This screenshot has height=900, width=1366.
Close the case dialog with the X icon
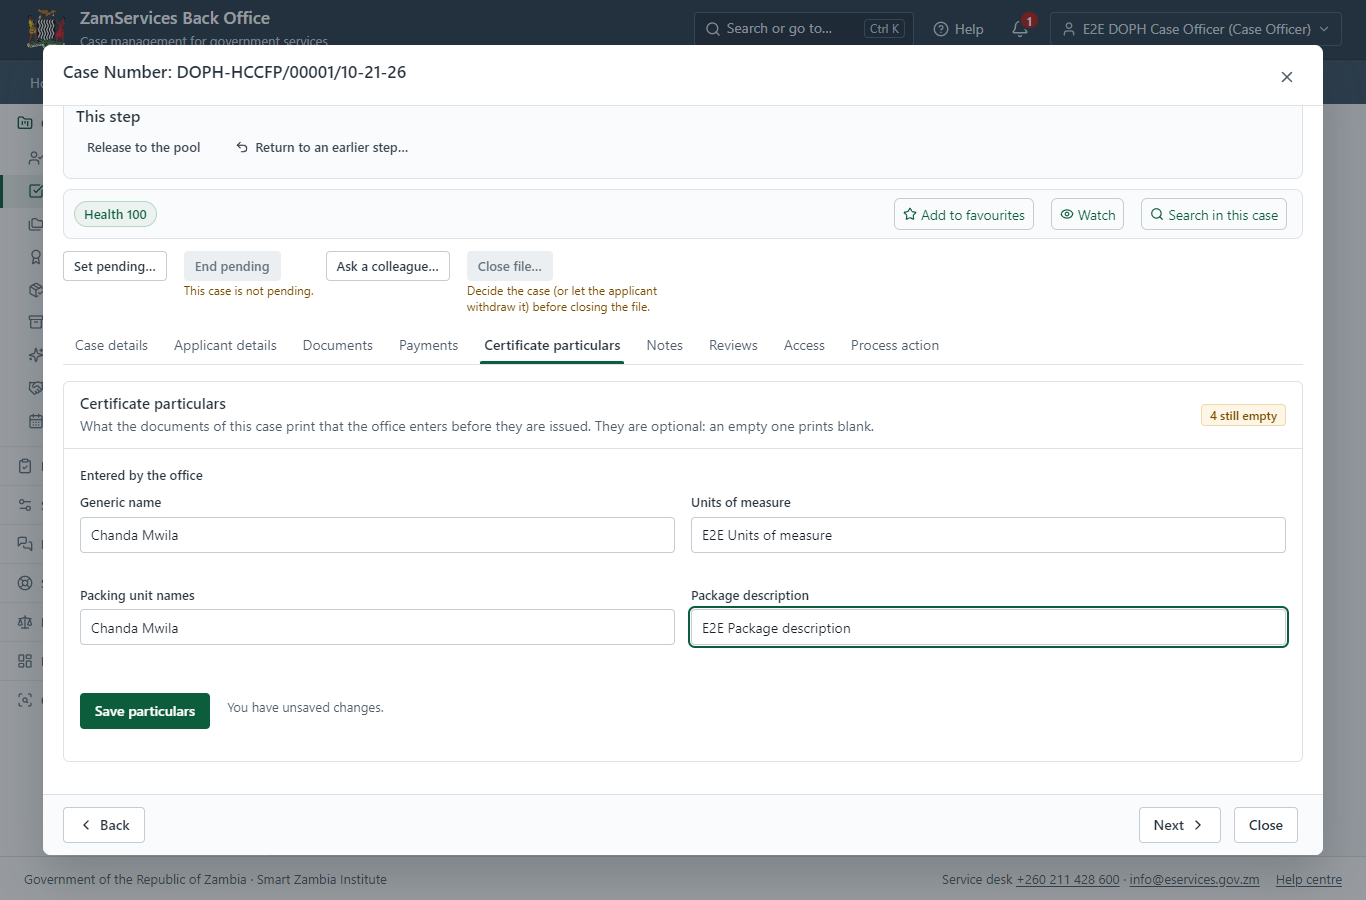[1287, 77]
